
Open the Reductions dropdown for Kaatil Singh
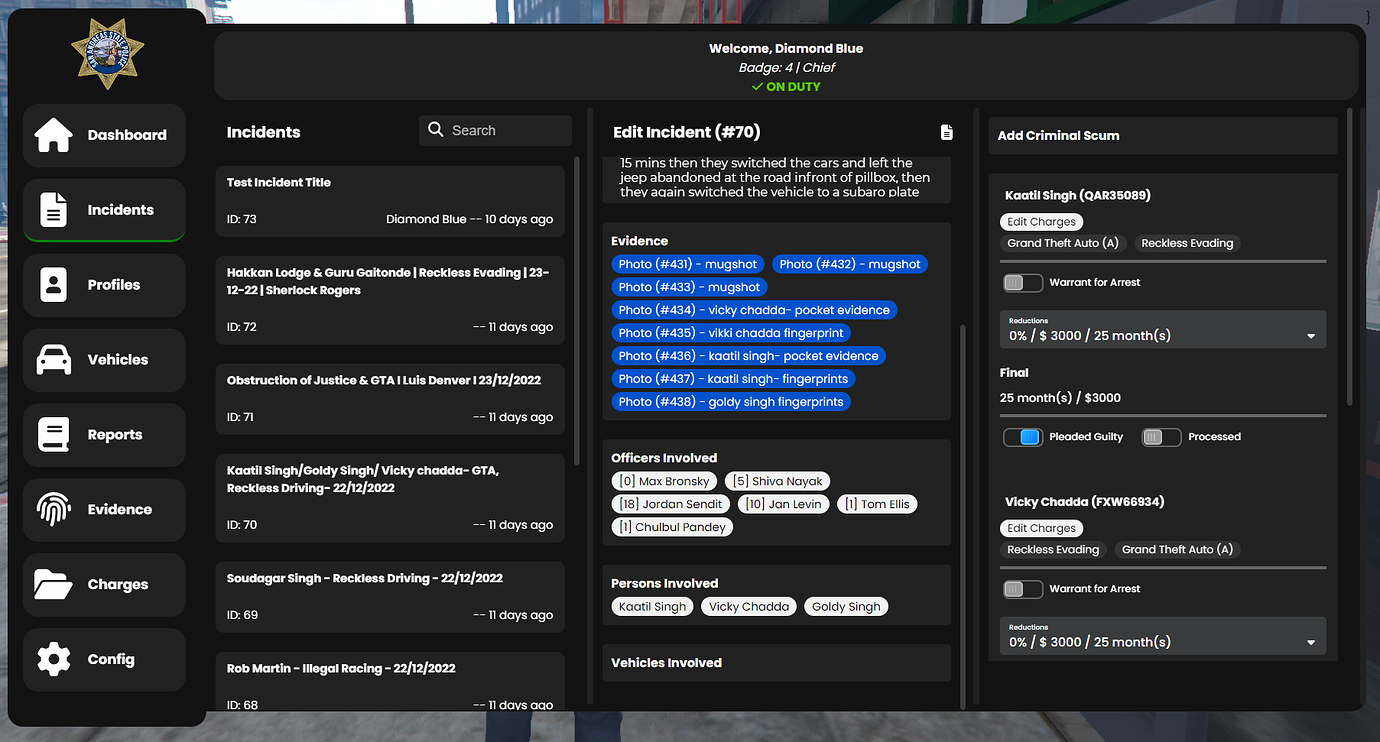[x=1162, y=329]
